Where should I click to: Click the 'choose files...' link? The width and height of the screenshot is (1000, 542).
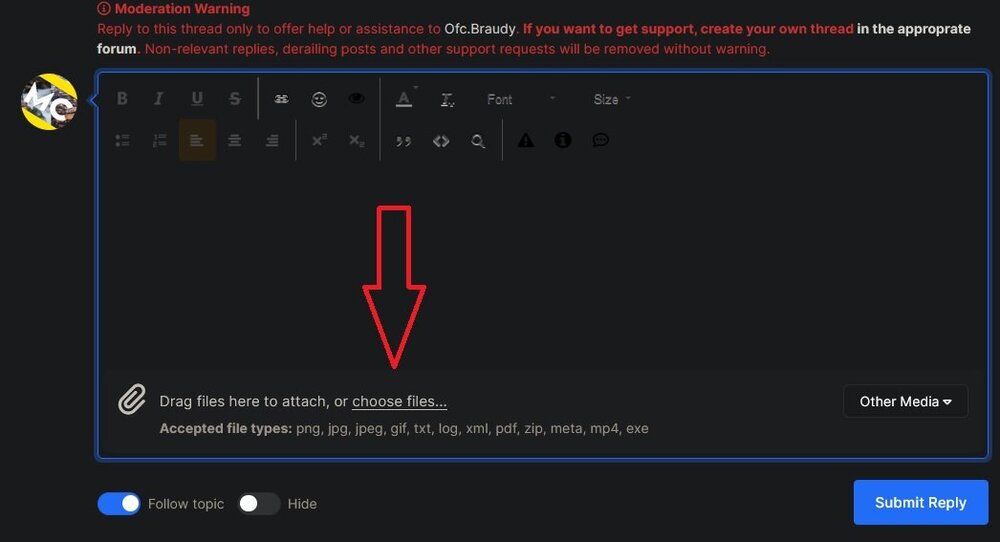pos(399,401)
